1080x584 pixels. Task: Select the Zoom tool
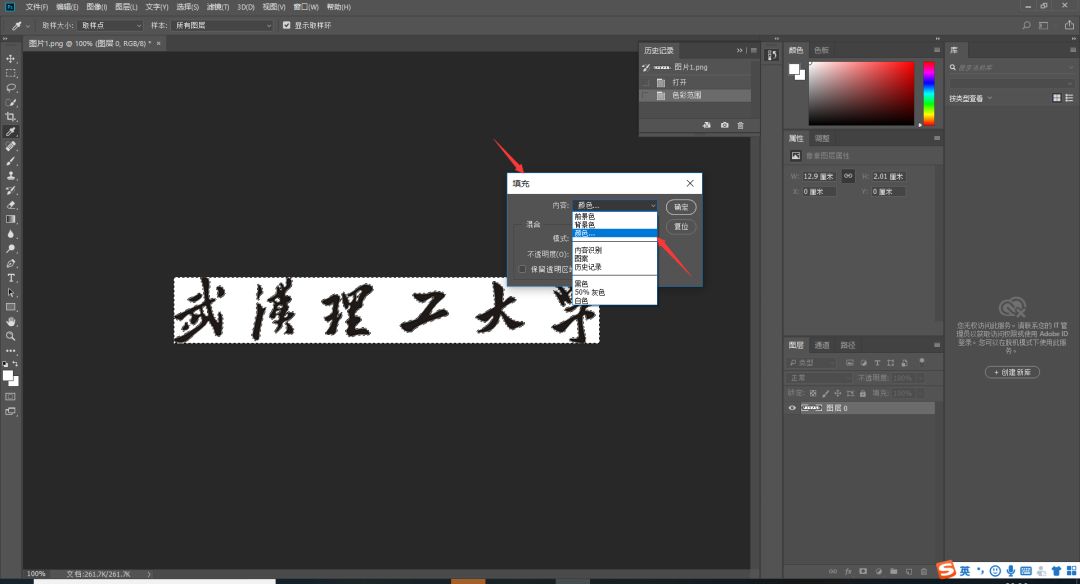click(10, 336)
